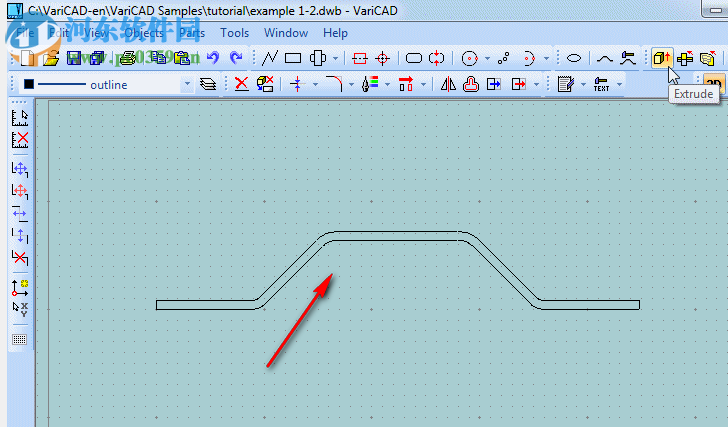
Task: Open the Window menu
Action: tap(286, 33)
